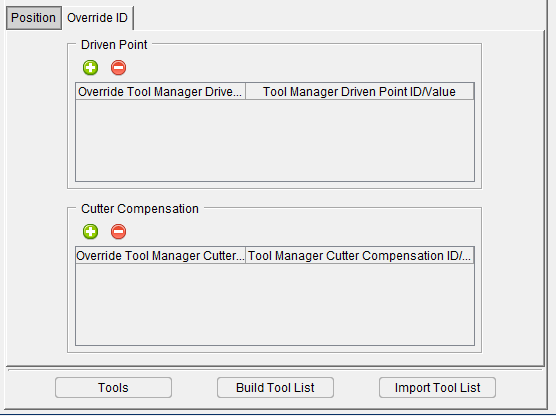Click the Cutter Compensation group label

pyautogui.click(x=140, y=209)
